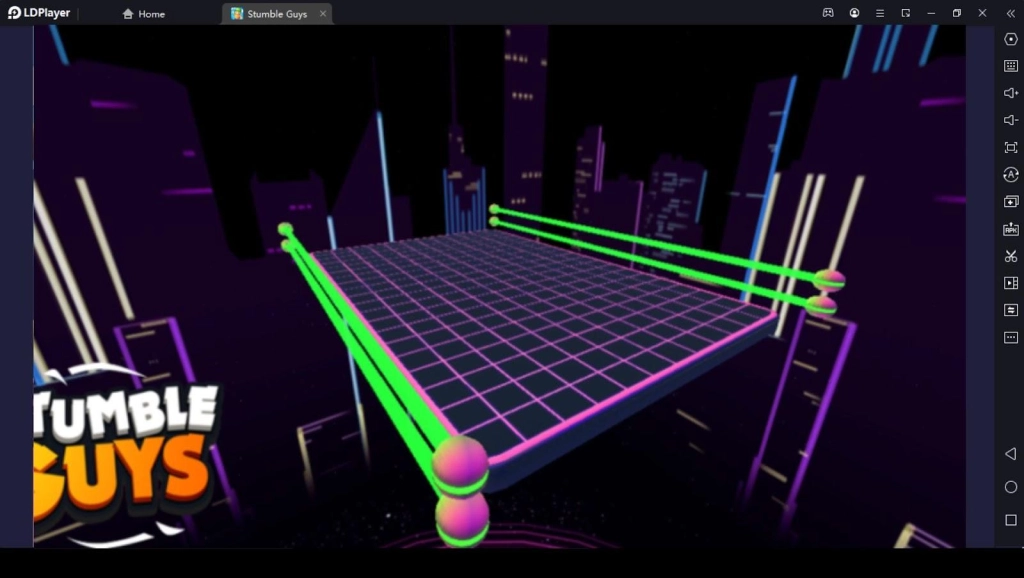1024x578 pixels.
Task: Switch to the Home tab
Action: click(x=144, y=14)
